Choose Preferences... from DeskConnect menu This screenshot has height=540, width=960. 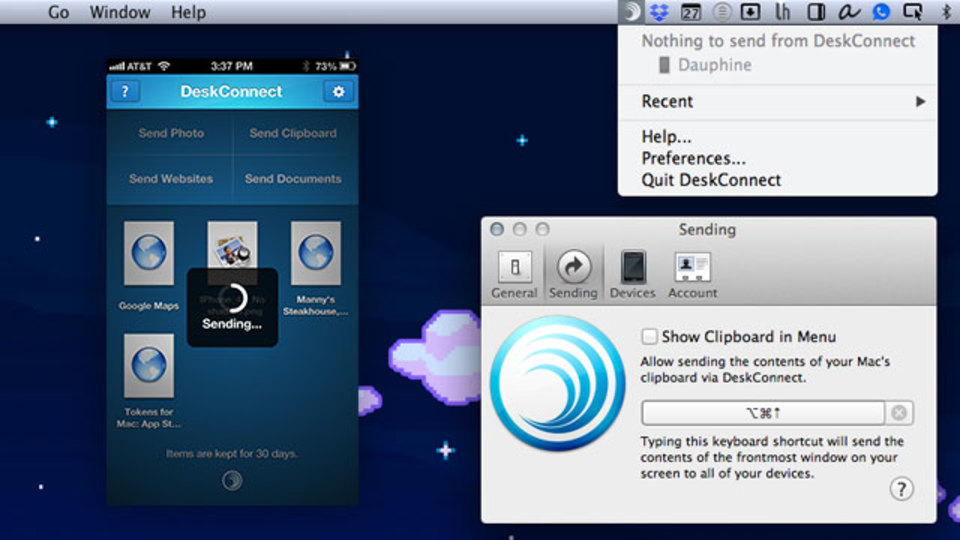[x=693, y=159]
